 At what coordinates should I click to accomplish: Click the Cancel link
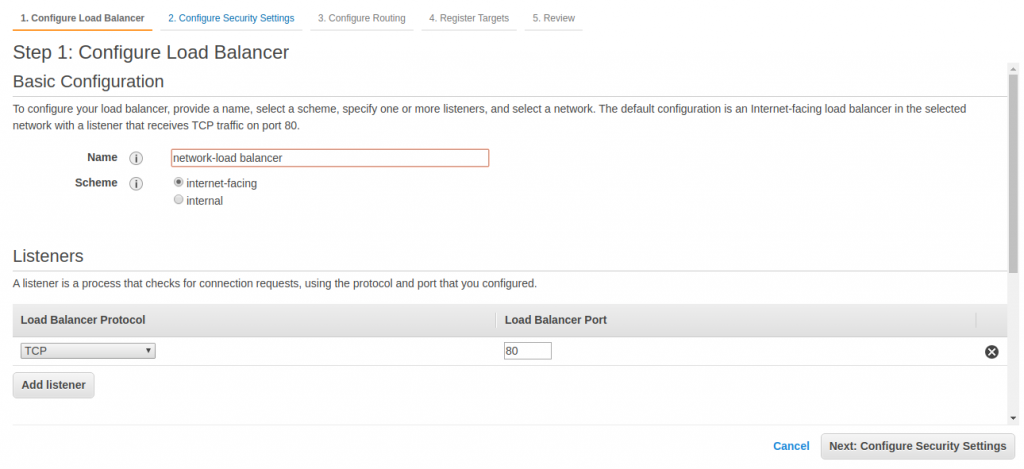coord(791,446)
